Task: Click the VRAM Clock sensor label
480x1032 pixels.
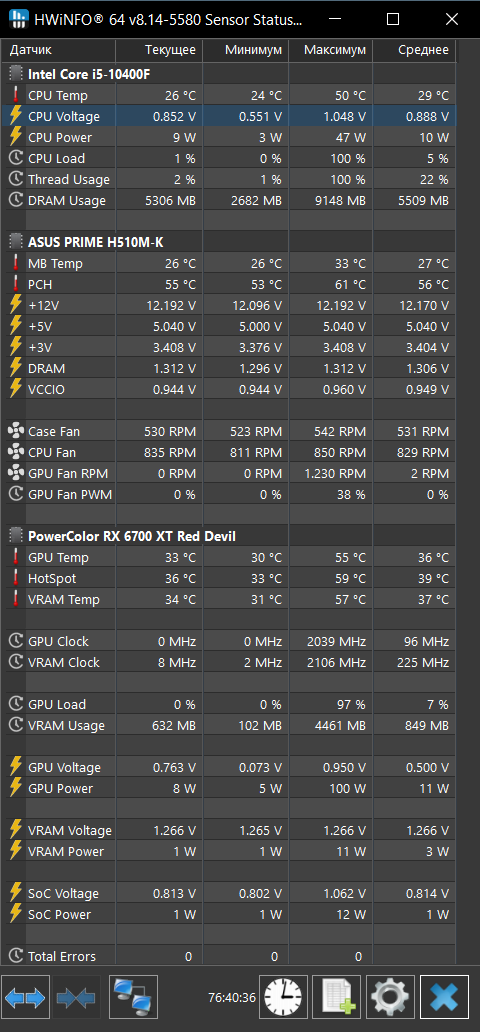Action: 64,662
